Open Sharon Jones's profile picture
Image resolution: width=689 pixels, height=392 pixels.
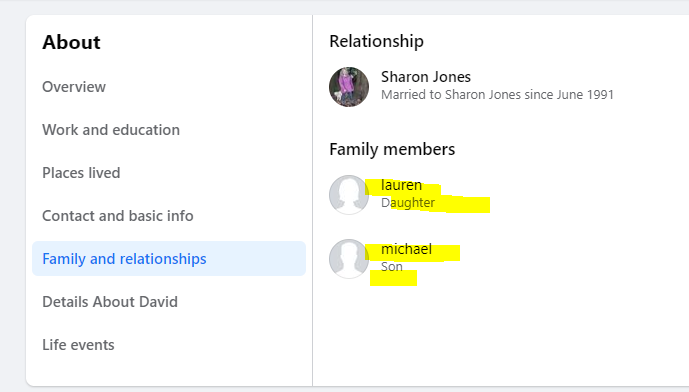tap(349, 87)
